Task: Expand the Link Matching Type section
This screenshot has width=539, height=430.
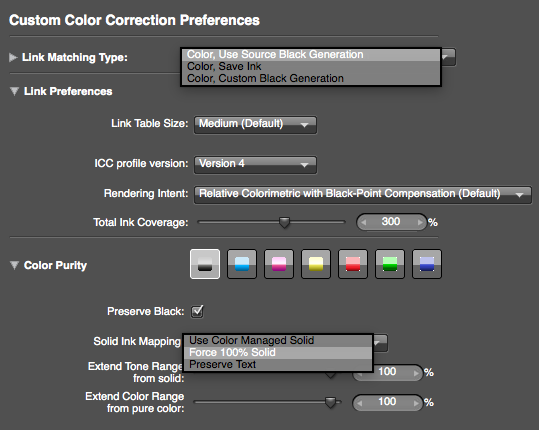Action: pyautogui.click(x=13, y=57)
